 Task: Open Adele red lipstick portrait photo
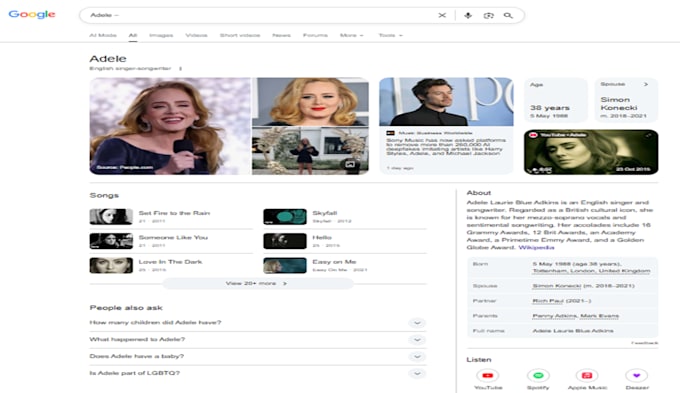coord(311,102)
